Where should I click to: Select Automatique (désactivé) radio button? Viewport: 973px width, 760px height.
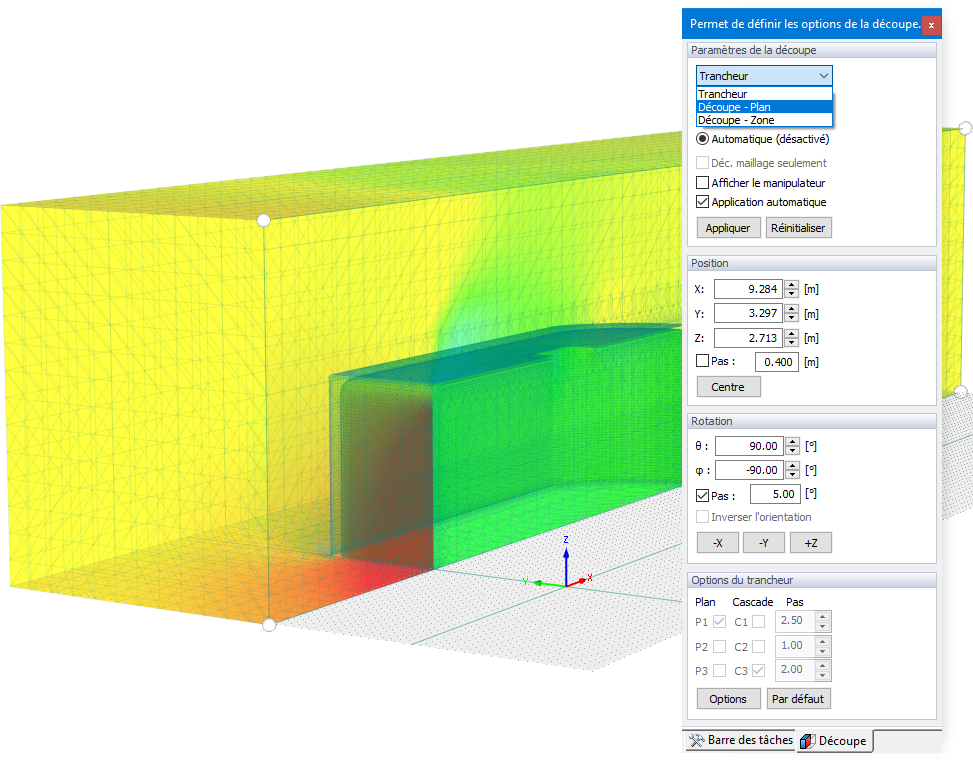pos(702,139)
